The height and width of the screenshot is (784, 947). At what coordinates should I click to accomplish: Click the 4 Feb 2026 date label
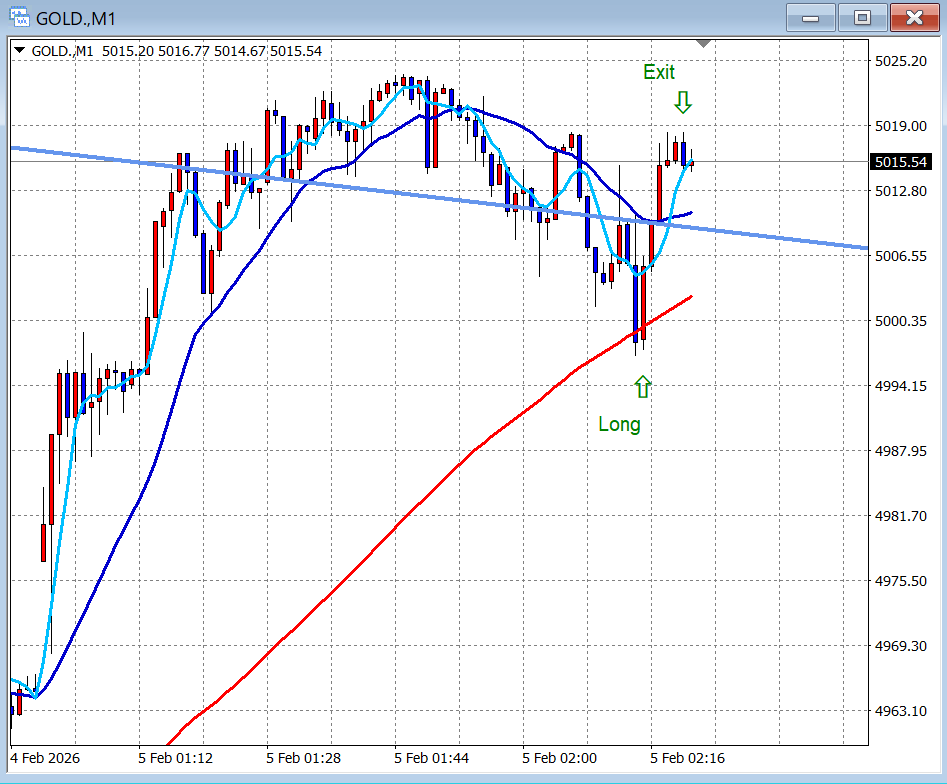click(46, 758)
